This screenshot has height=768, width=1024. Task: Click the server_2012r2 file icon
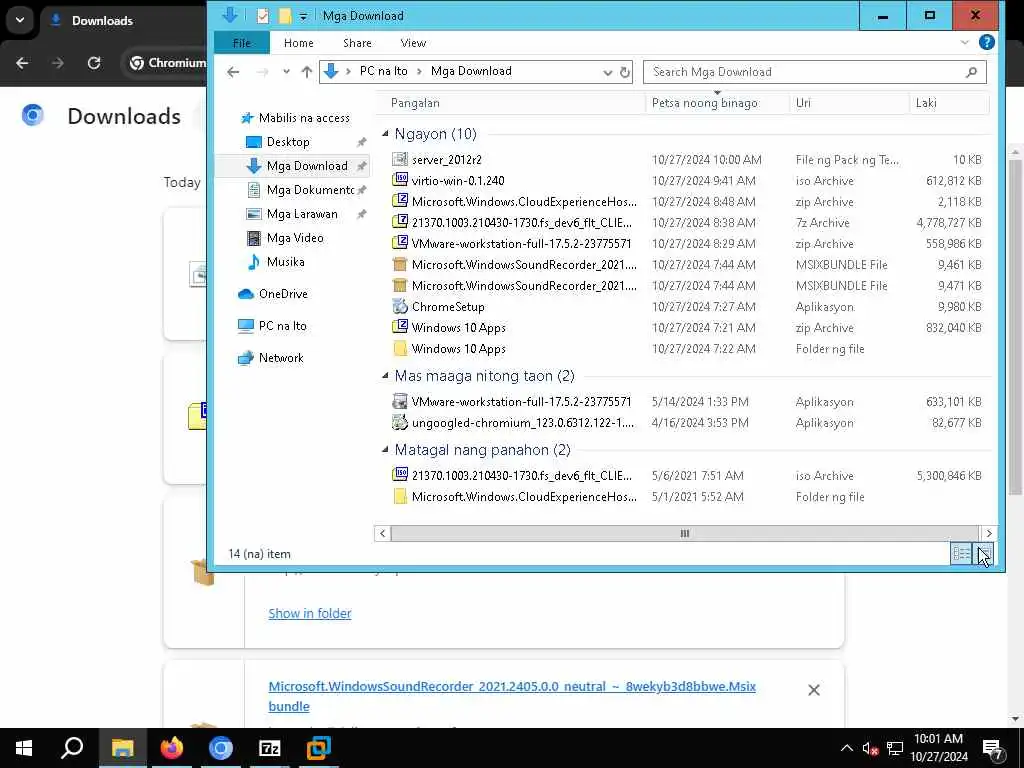(x=400, y=159)
